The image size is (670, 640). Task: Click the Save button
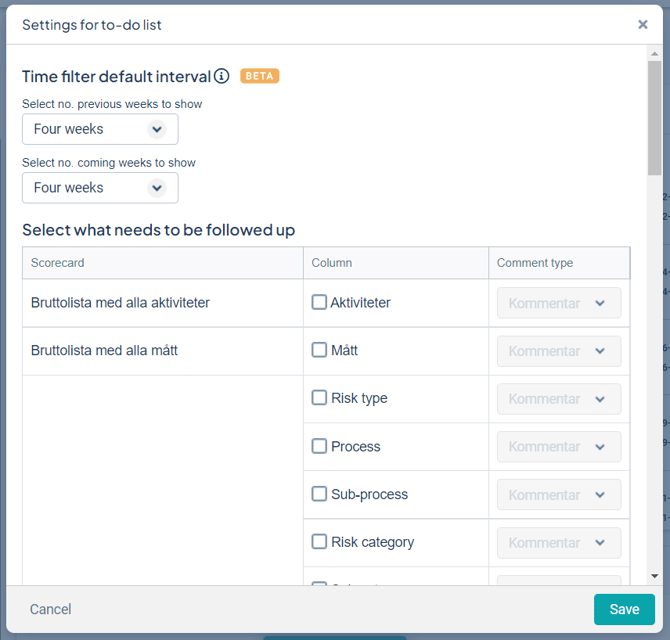coord(624,609)
